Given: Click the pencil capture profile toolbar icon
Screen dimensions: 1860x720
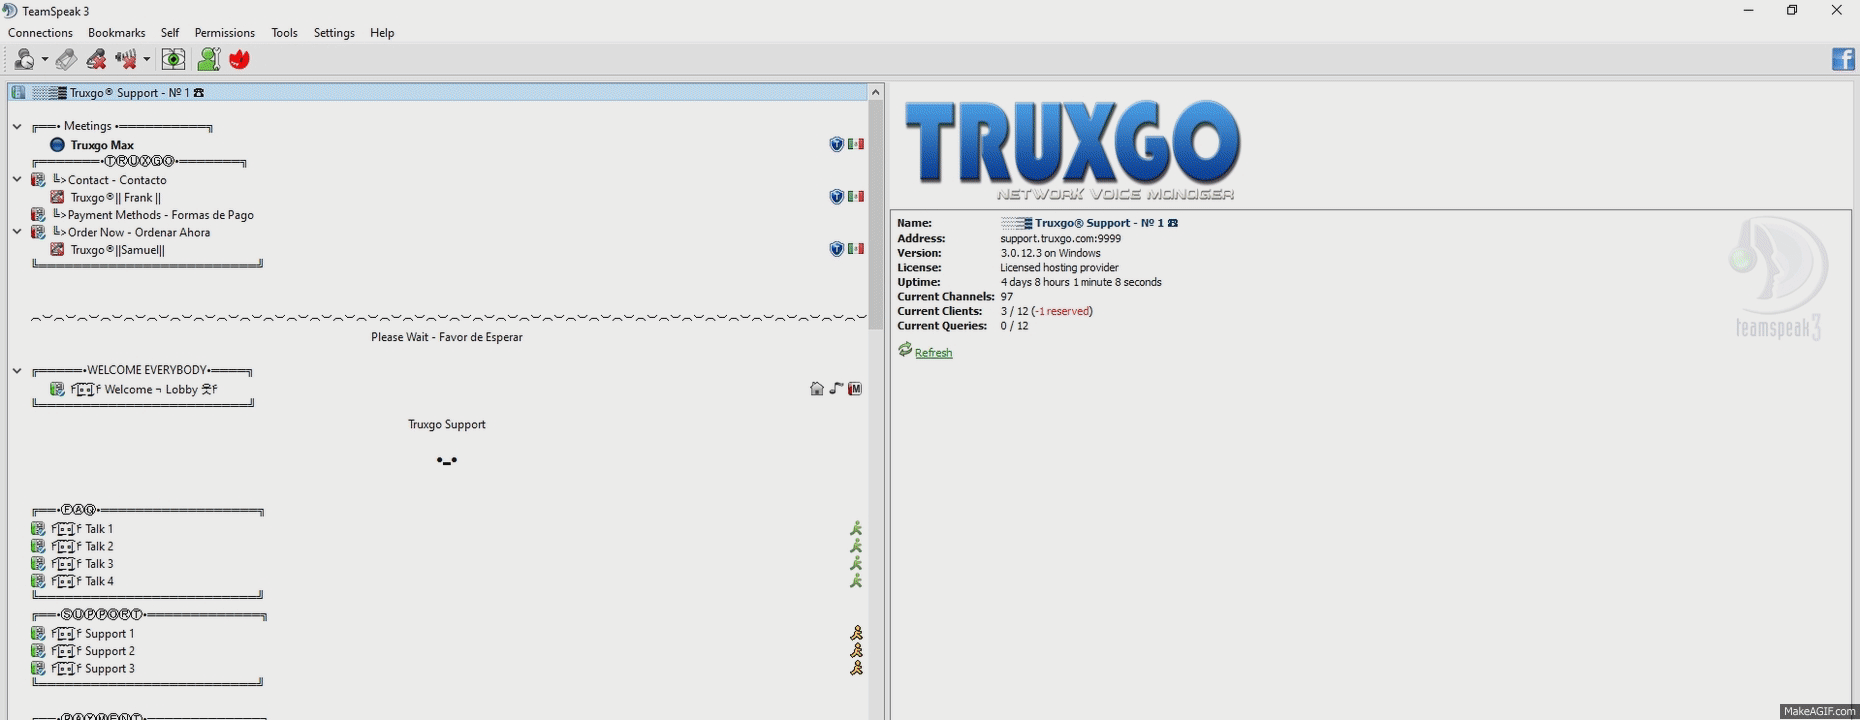Looking at the screenshot, I should (x=66, y=60).
